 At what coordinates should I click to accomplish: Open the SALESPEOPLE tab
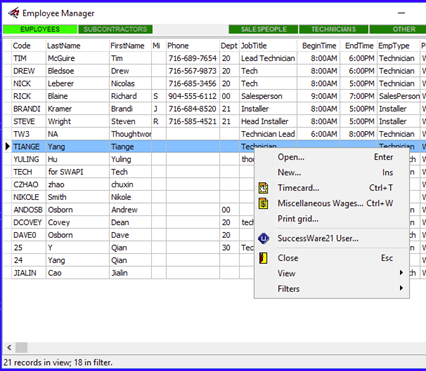pos(263,29)
